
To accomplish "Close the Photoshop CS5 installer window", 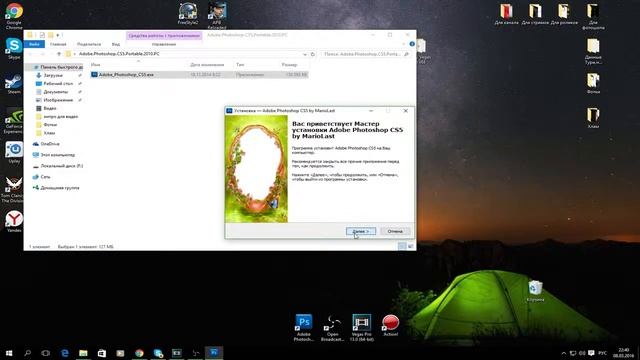I will click(406, 111).
